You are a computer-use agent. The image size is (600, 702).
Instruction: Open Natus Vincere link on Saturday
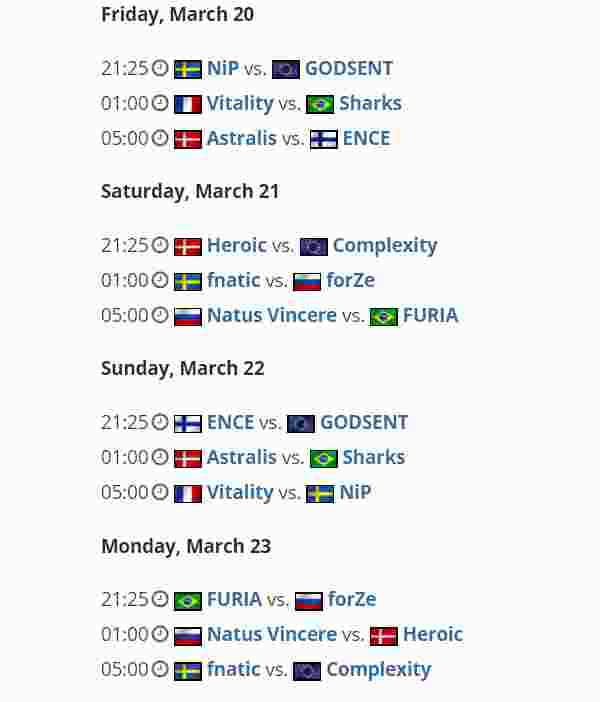click(x=272, y=315)
